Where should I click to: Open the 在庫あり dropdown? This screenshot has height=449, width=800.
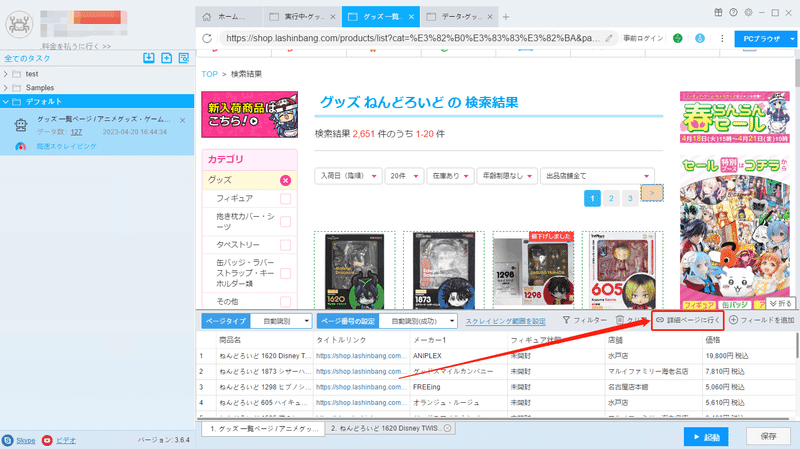451,176
